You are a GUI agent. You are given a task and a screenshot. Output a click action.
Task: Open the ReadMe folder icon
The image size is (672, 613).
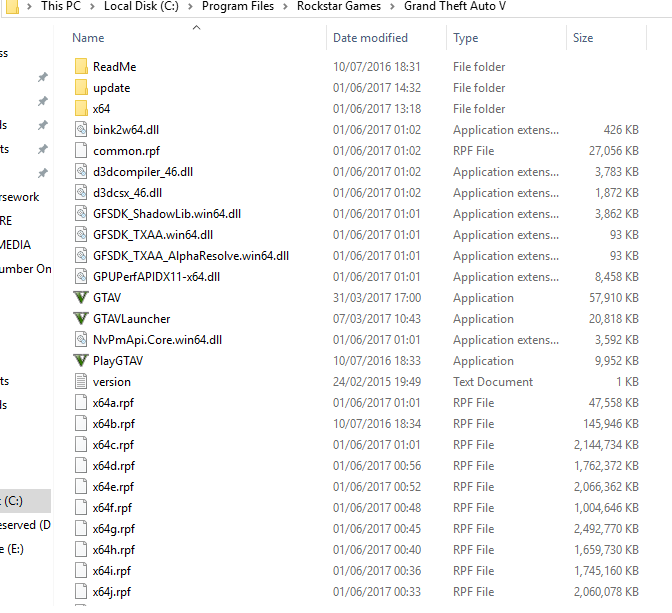pos(81,66)
